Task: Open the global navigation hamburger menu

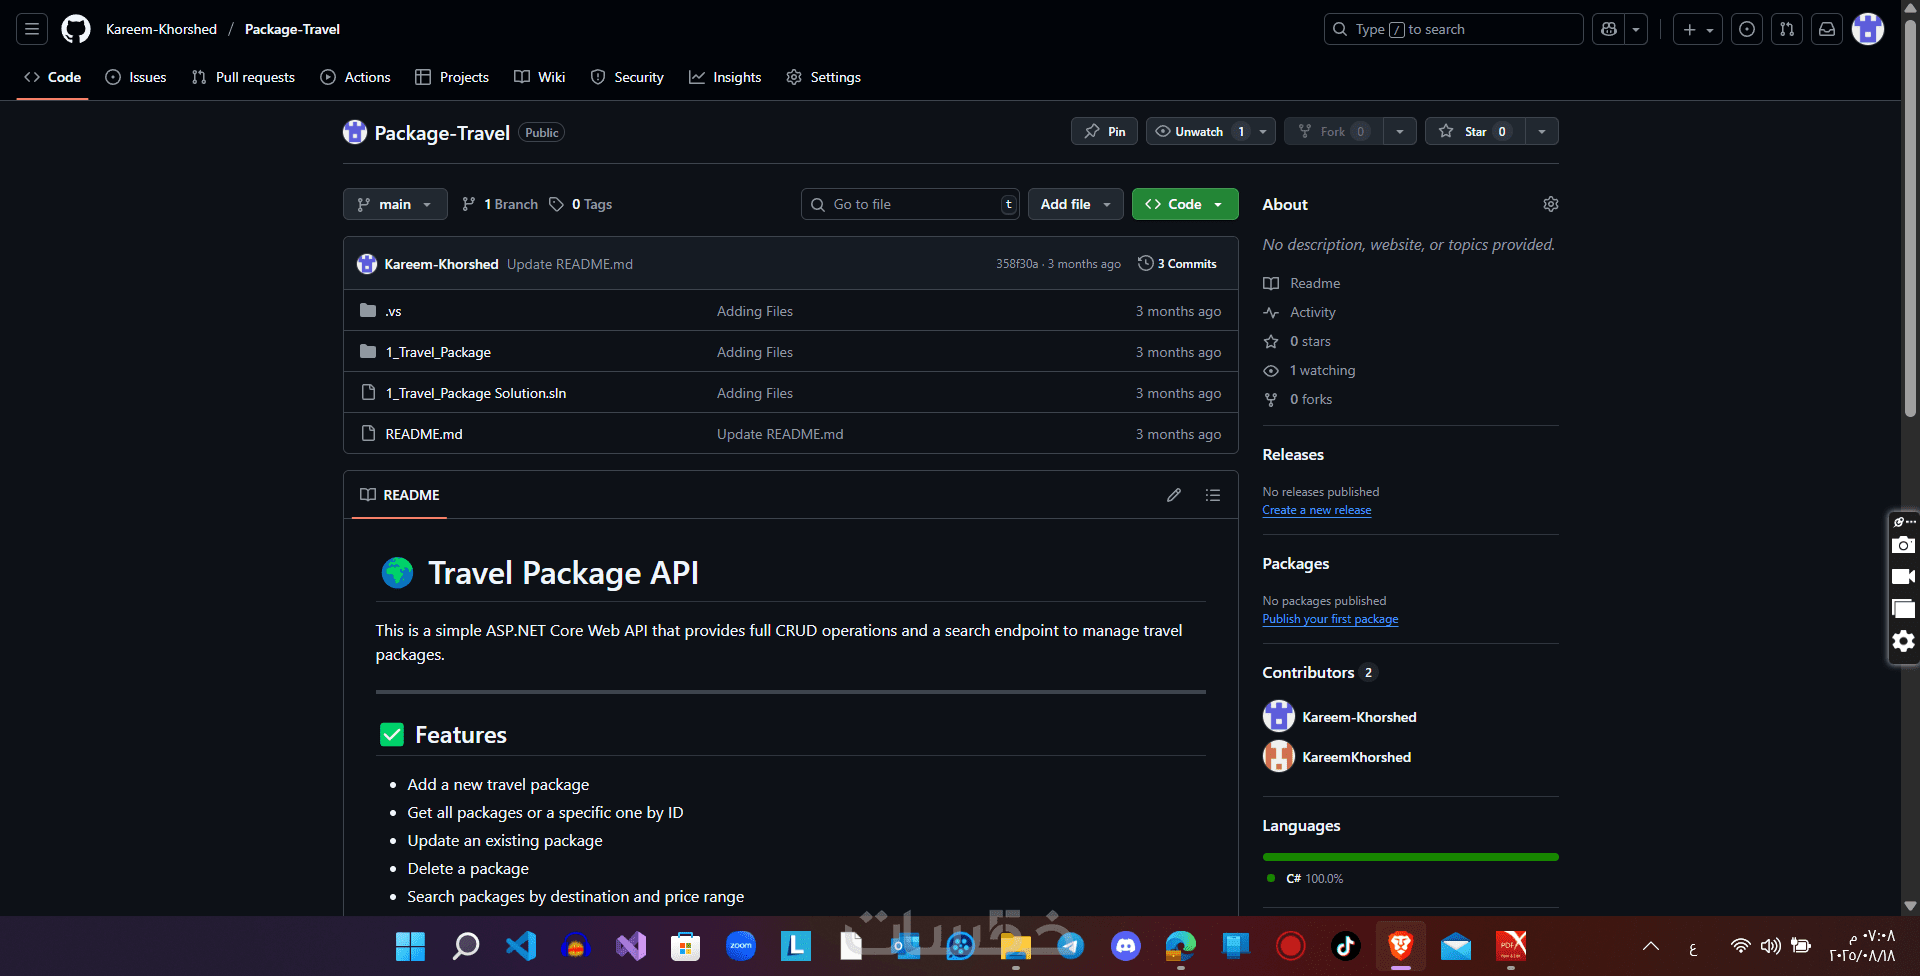Action: pos(32,29)
